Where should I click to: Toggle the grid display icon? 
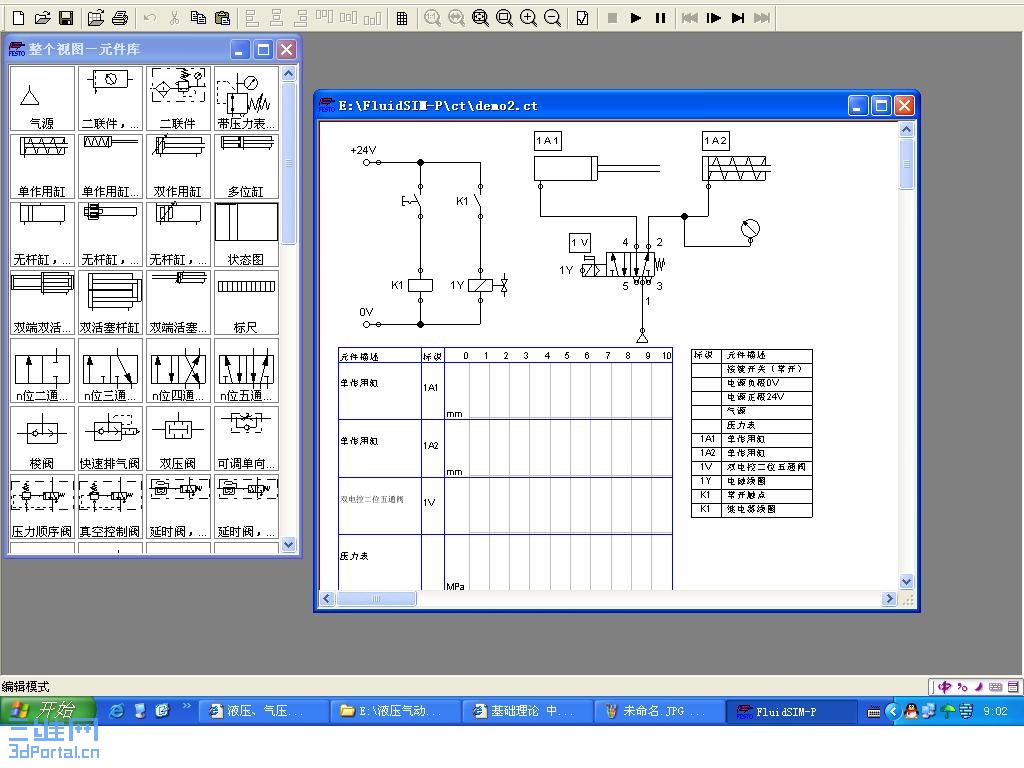402,18
